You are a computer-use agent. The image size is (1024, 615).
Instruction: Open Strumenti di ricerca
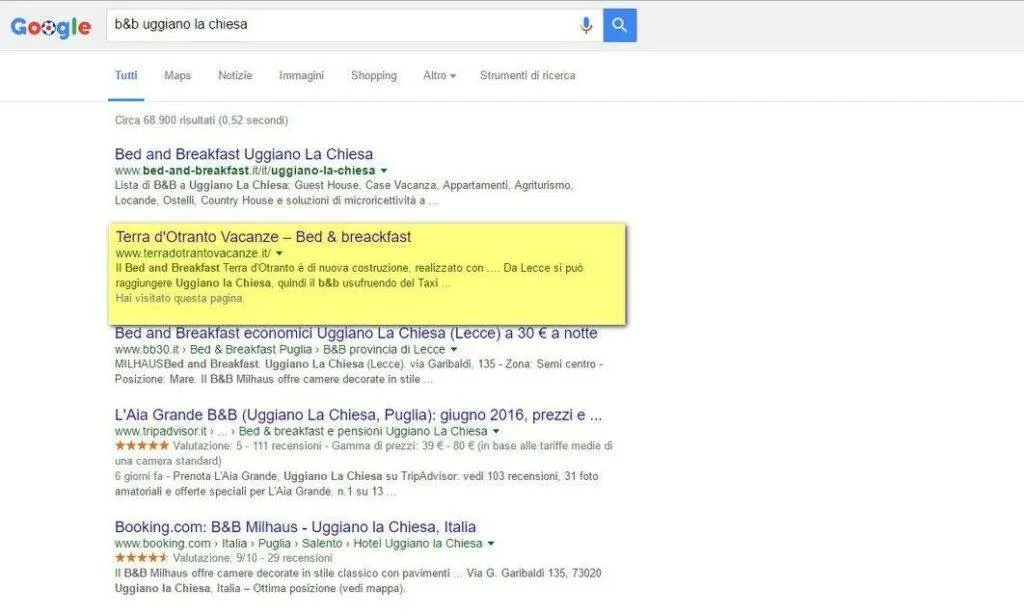coord(528,76)
